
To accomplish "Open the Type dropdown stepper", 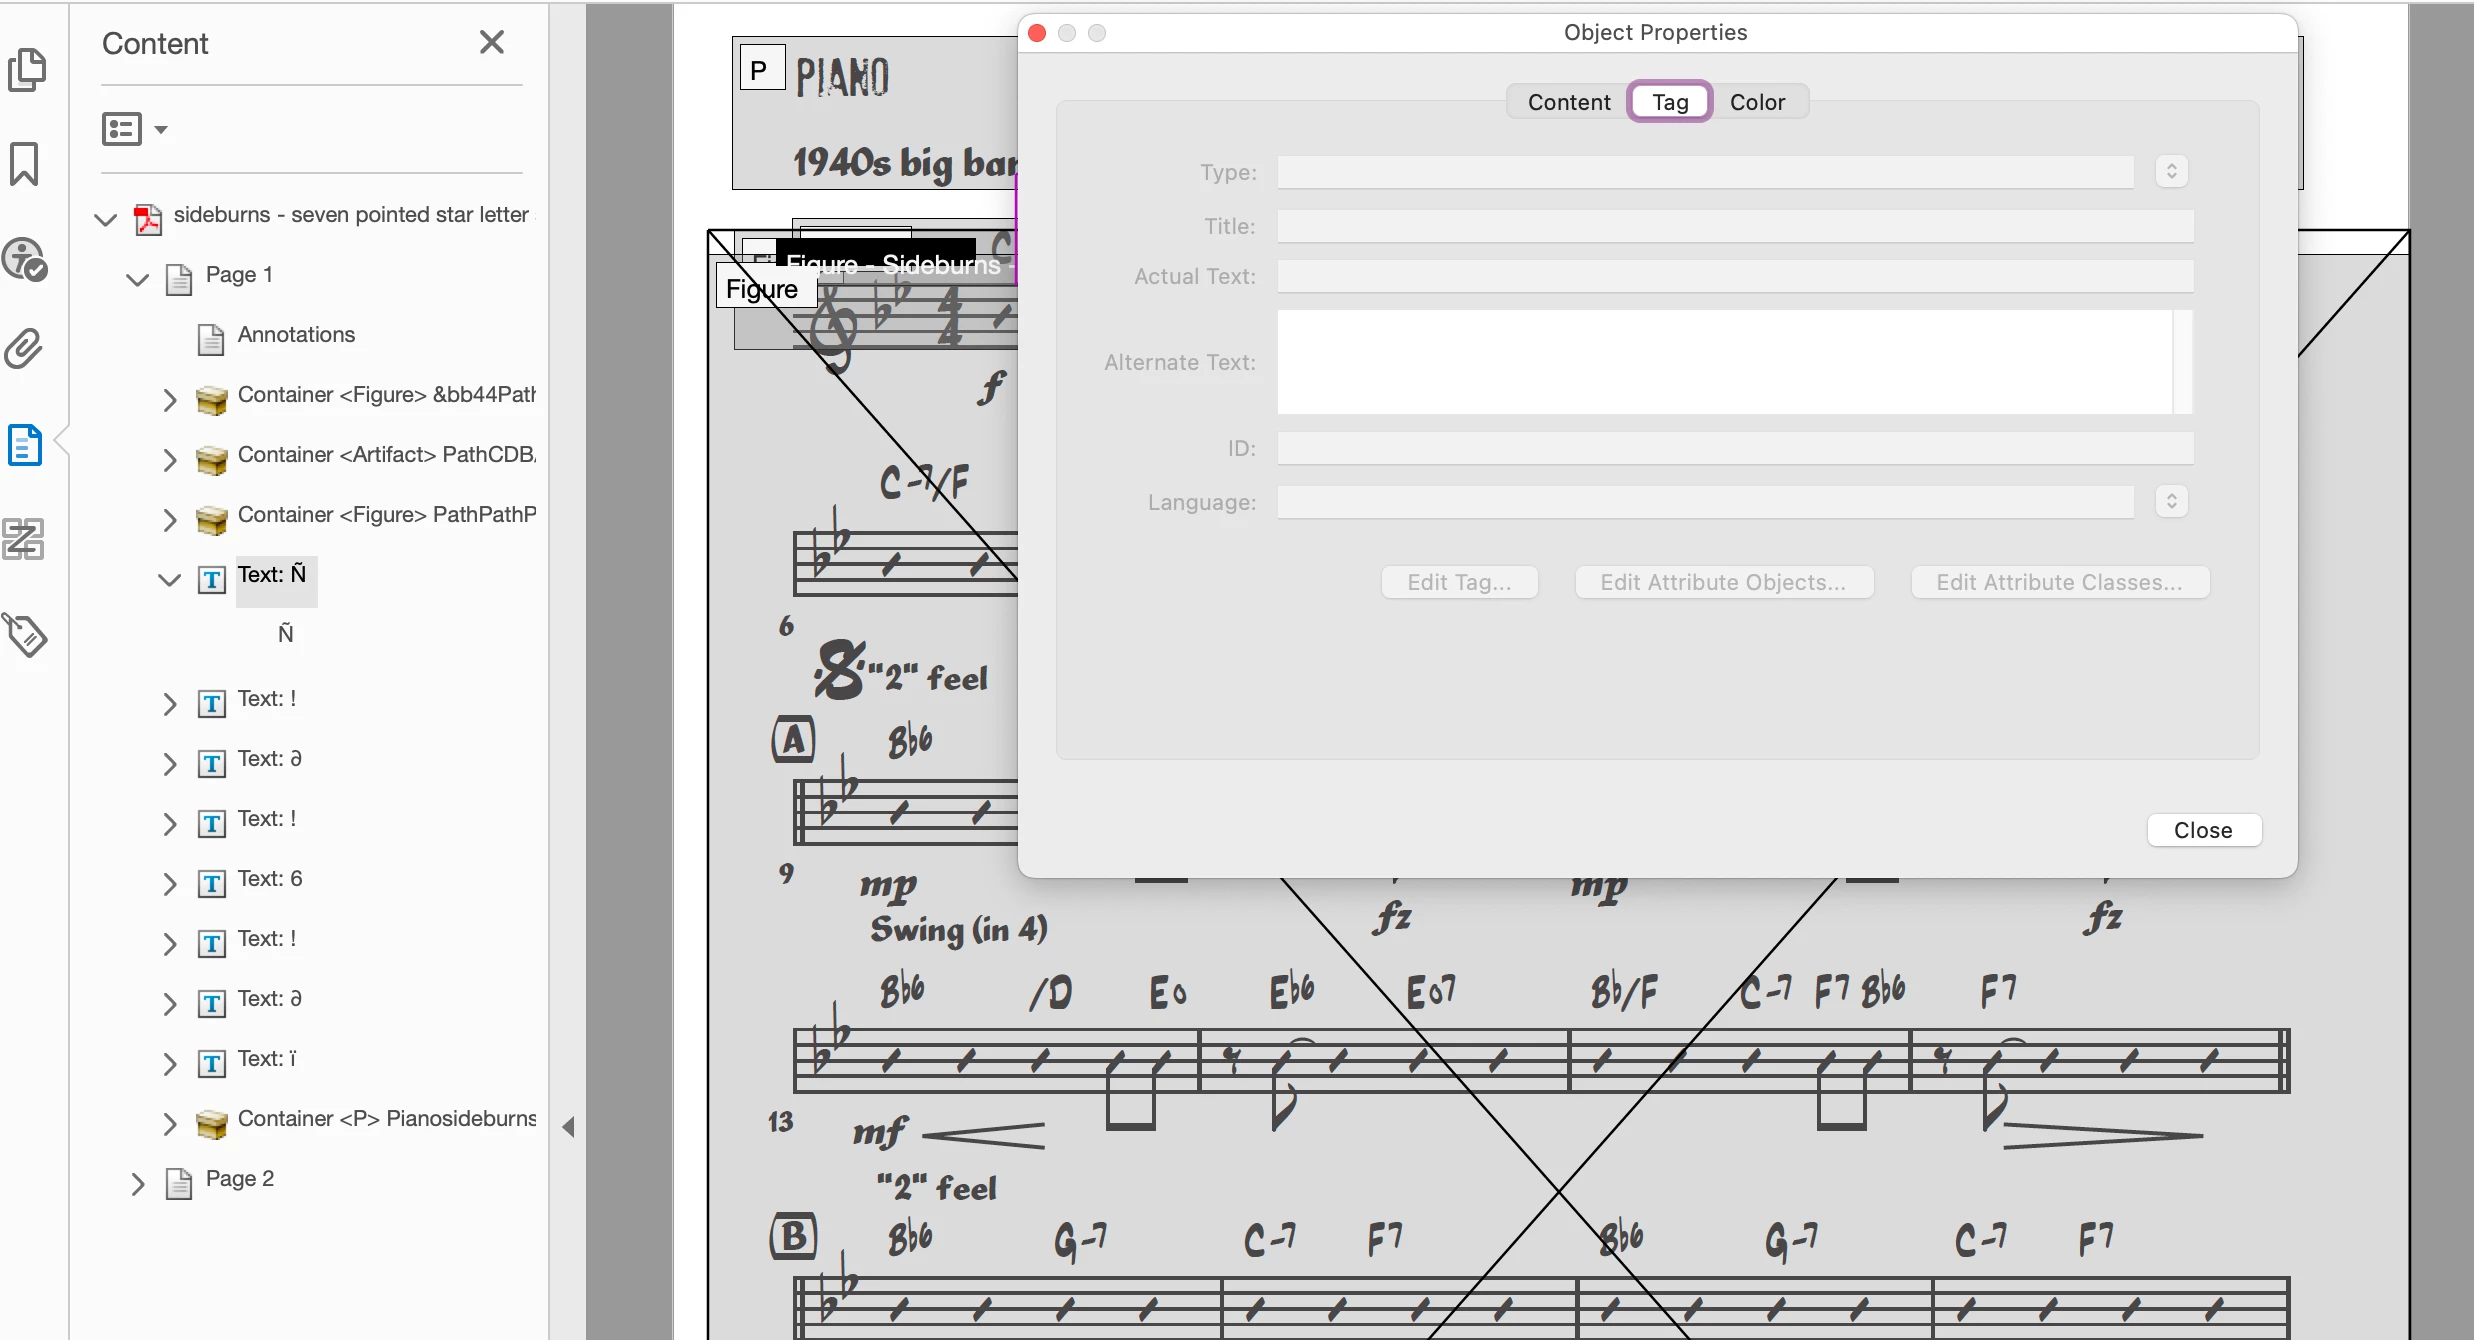I will click(x=2171, y=171).
